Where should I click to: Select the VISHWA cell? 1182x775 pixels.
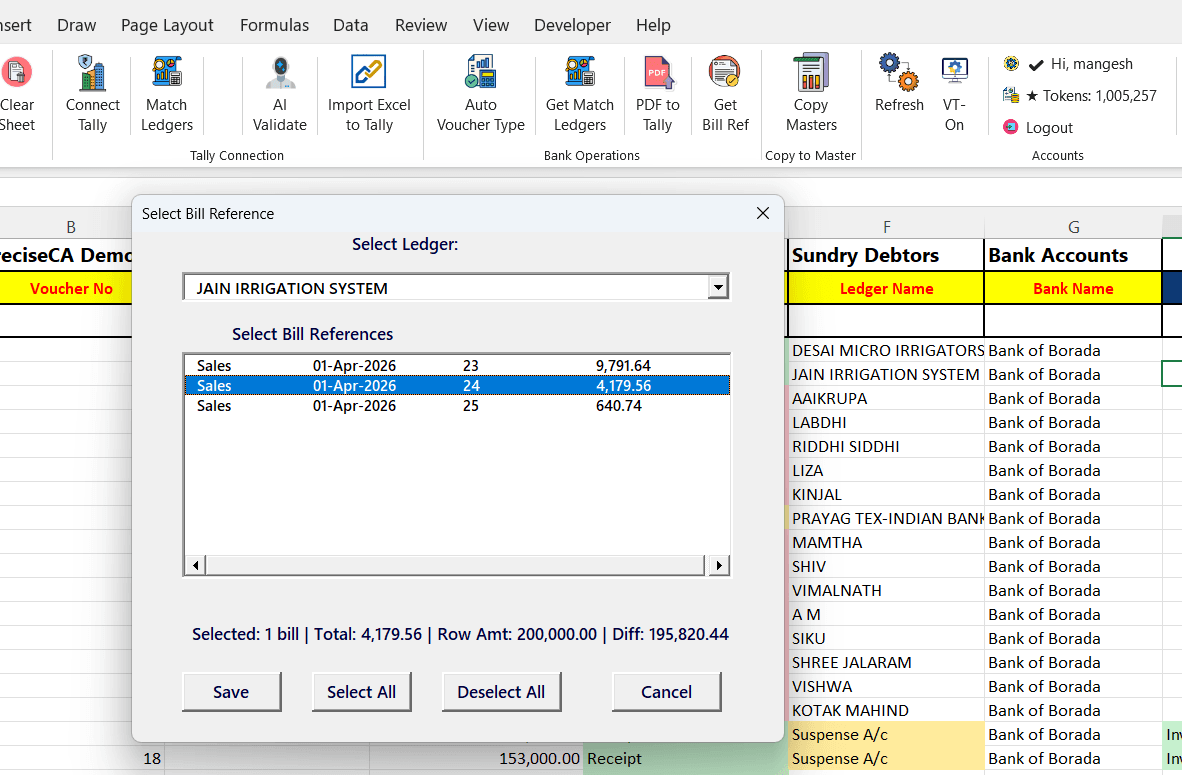(x=886, y=687)
